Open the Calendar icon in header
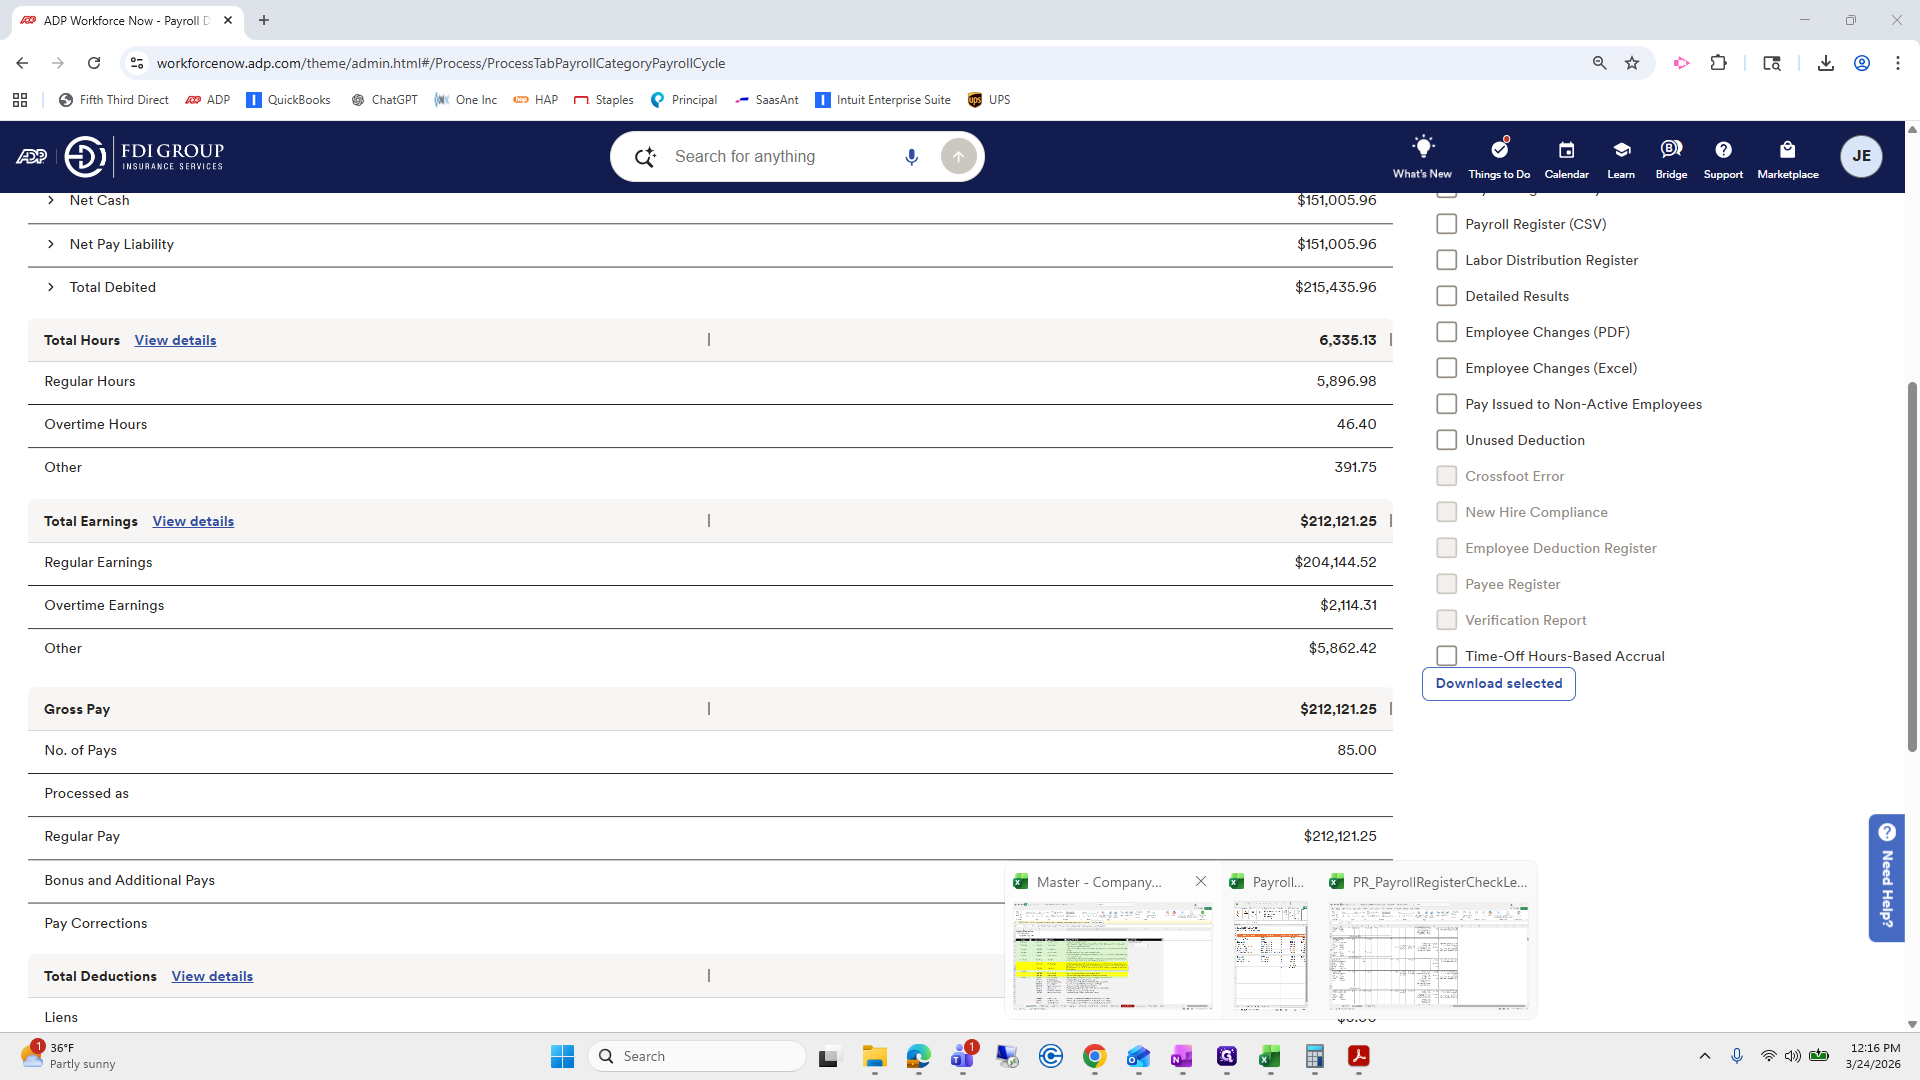This screenshot has height=1080, width=1920. point(1566,150)
